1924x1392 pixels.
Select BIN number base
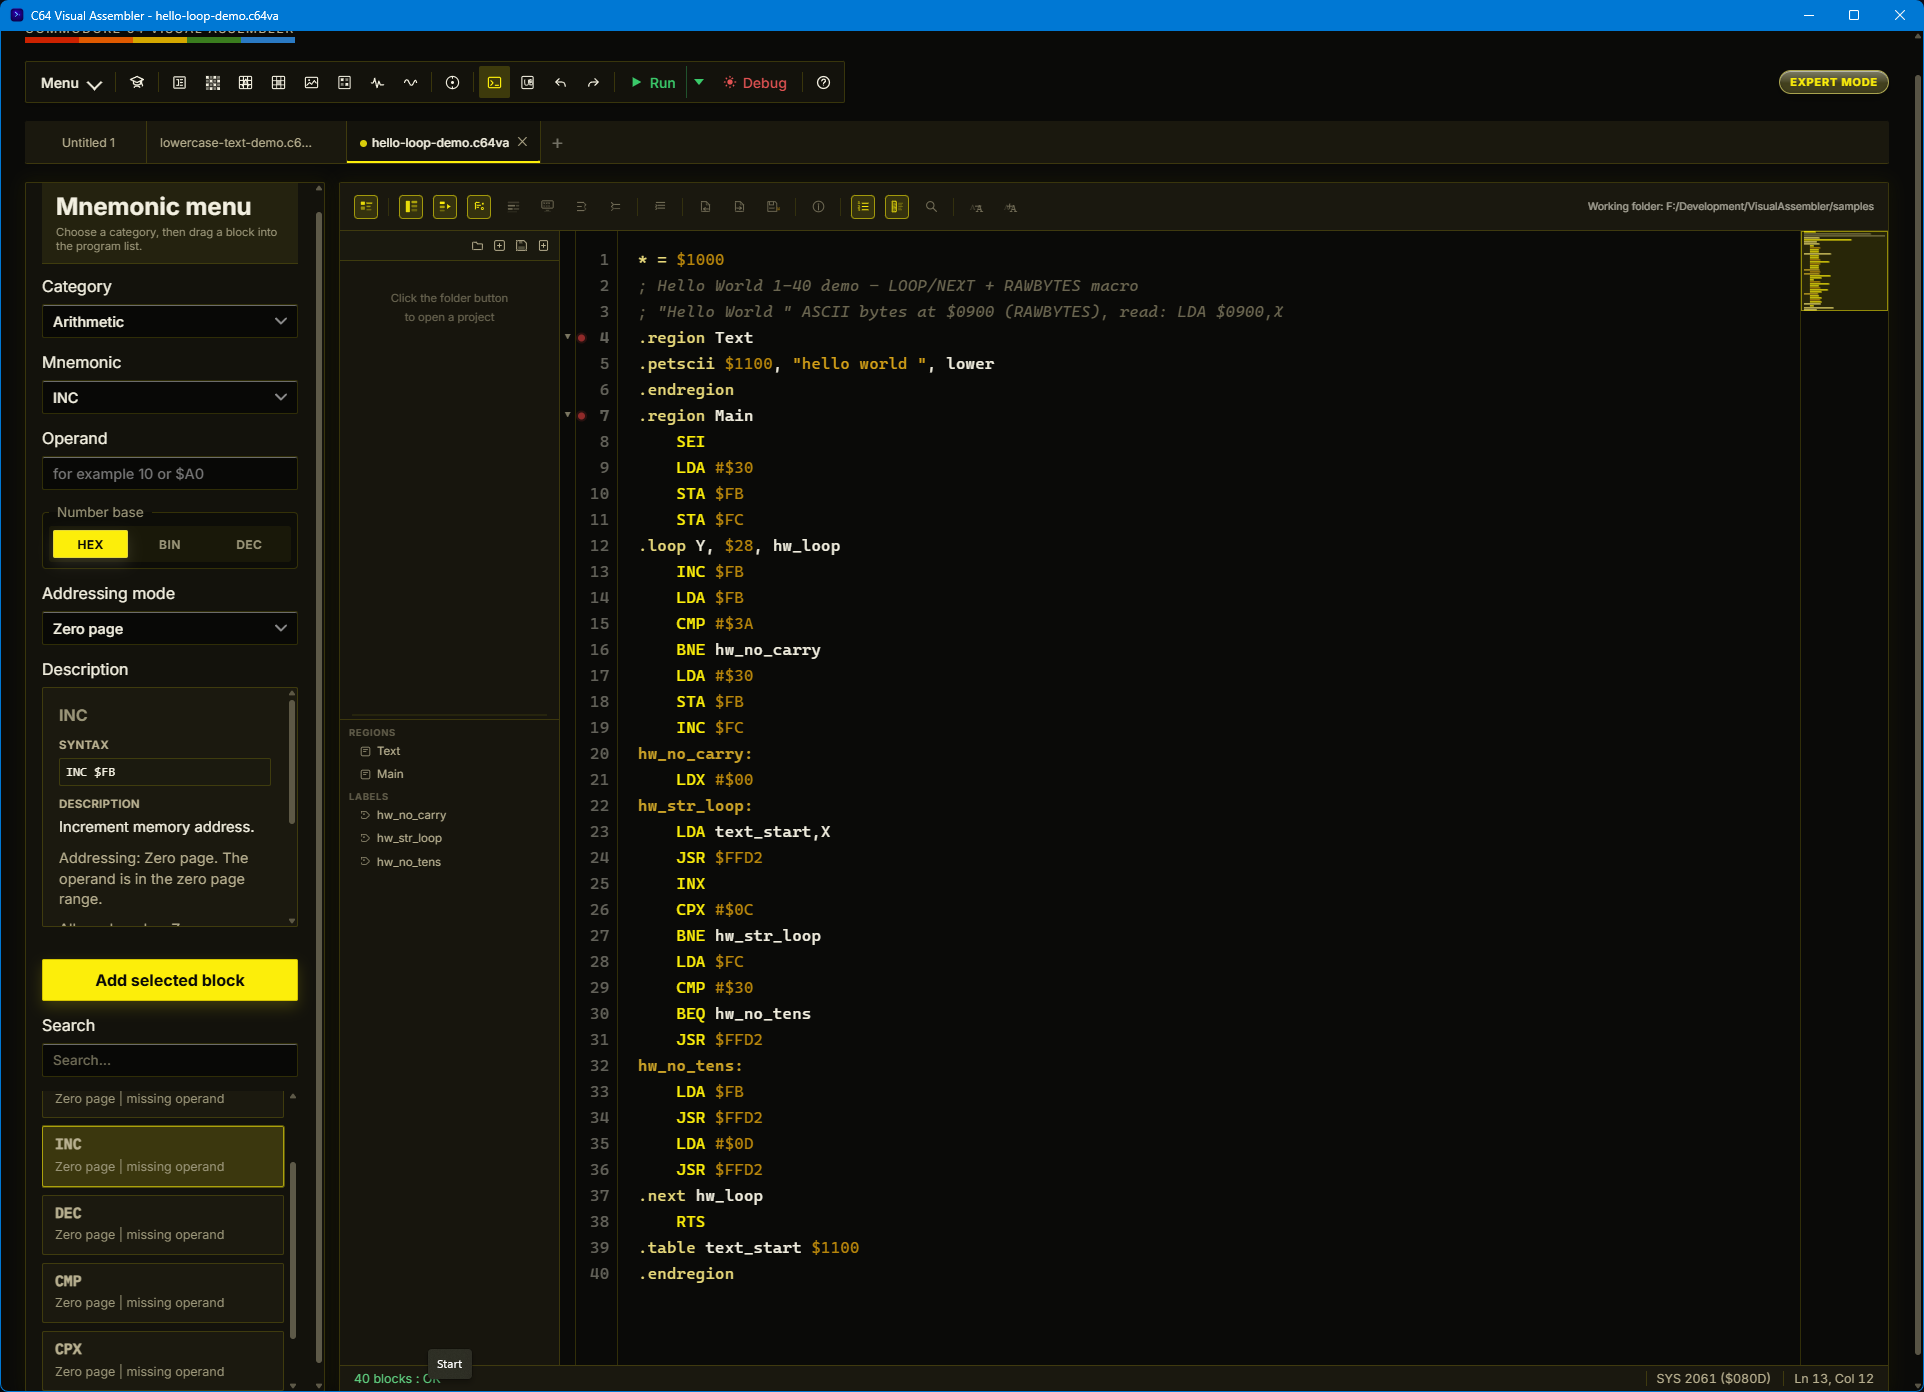170,545
